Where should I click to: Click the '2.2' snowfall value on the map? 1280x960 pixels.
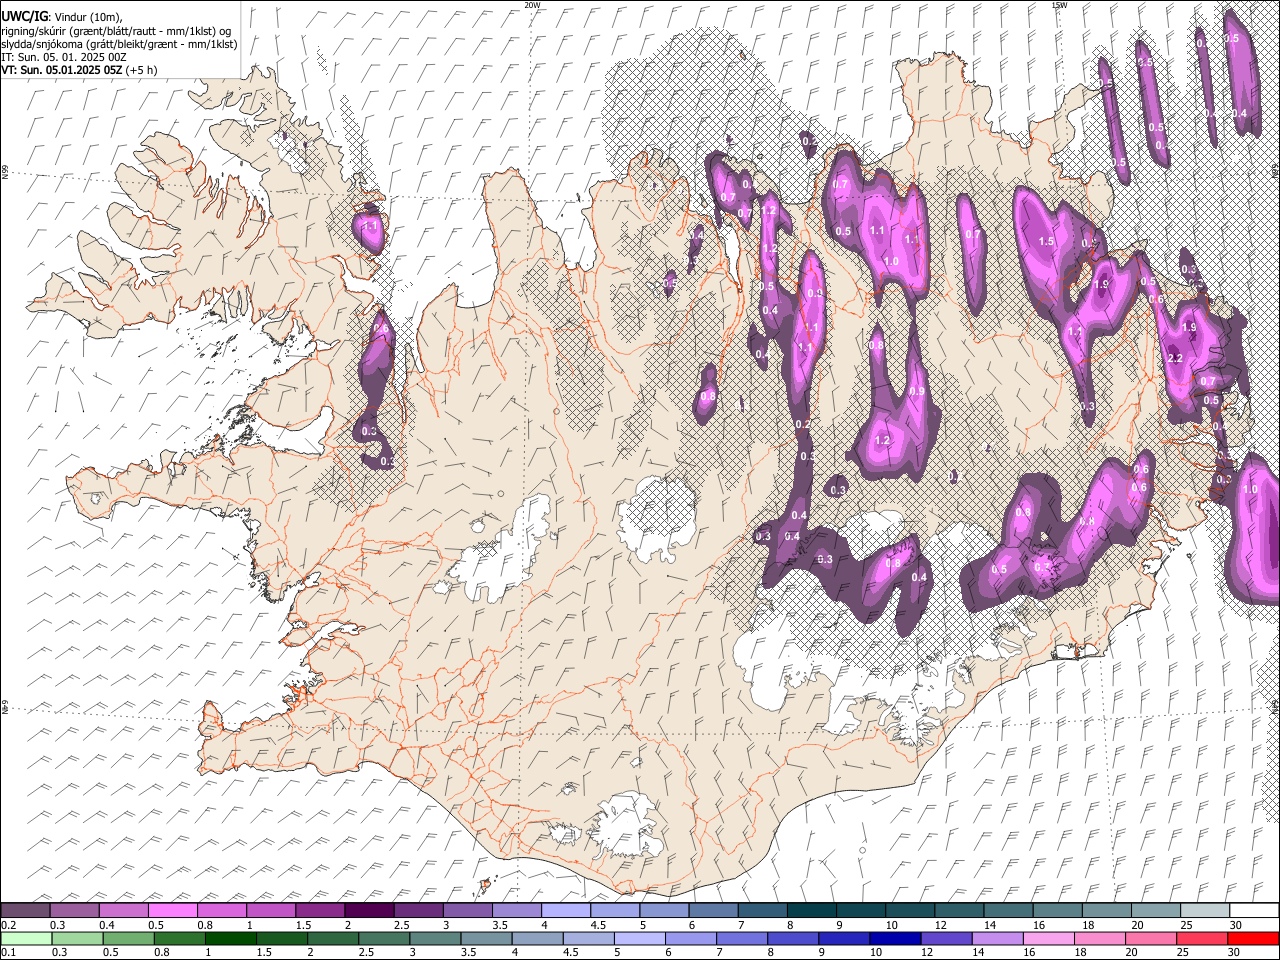(x=1175, y=359)
